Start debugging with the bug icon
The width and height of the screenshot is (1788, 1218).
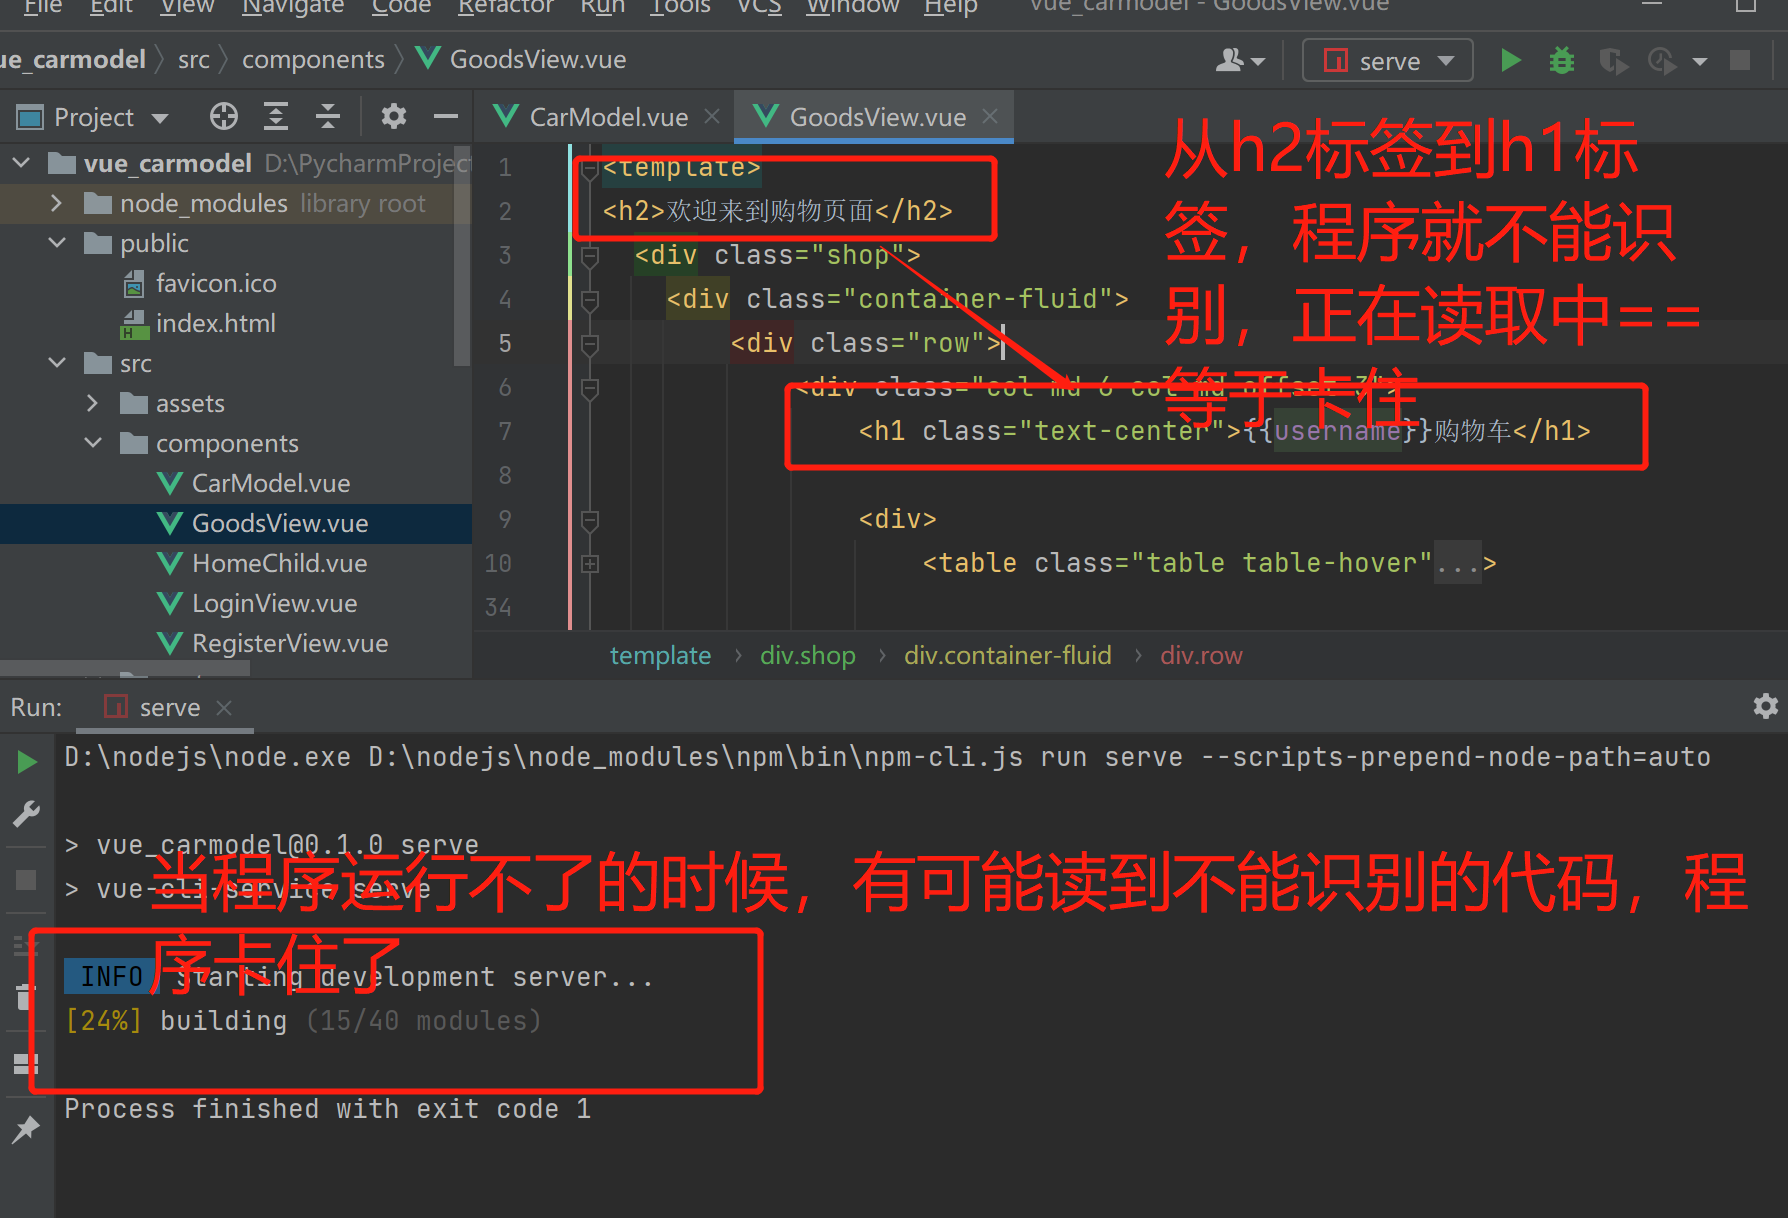(x=1561, y=61)
